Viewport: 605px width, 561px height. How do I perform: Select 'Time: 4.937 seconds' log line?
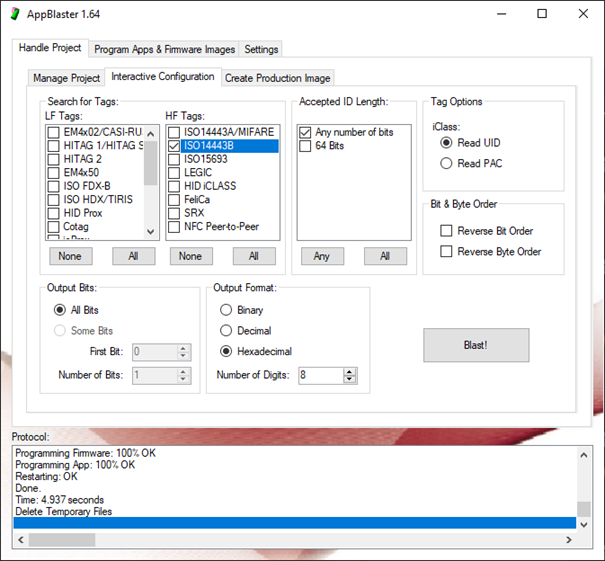[60, 500]
